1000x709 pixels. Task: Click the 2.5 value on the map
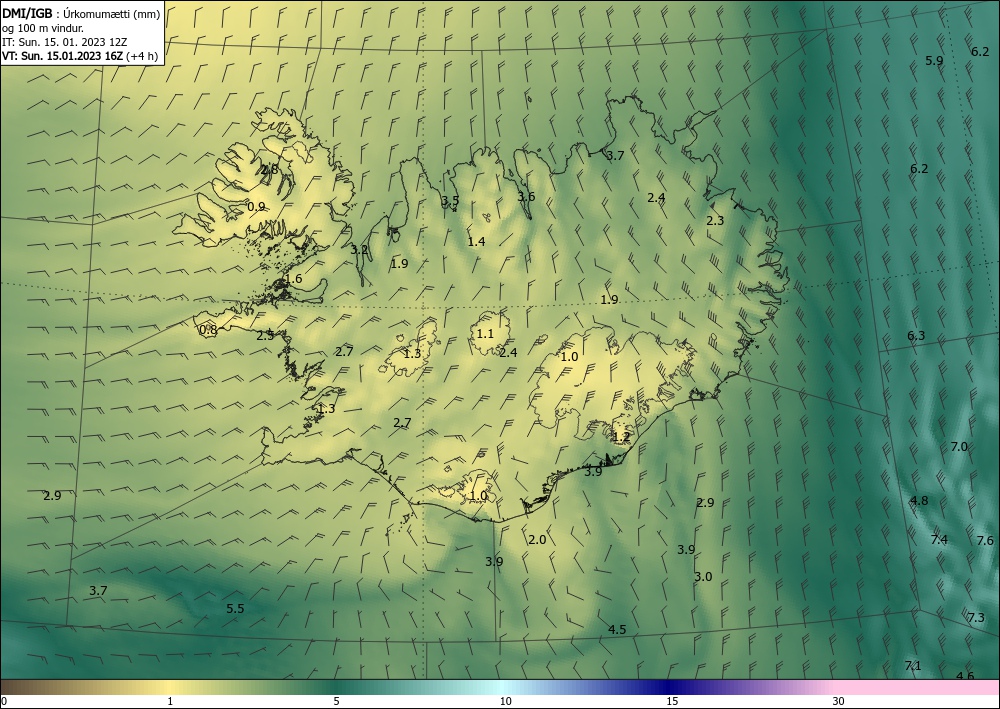265,335
